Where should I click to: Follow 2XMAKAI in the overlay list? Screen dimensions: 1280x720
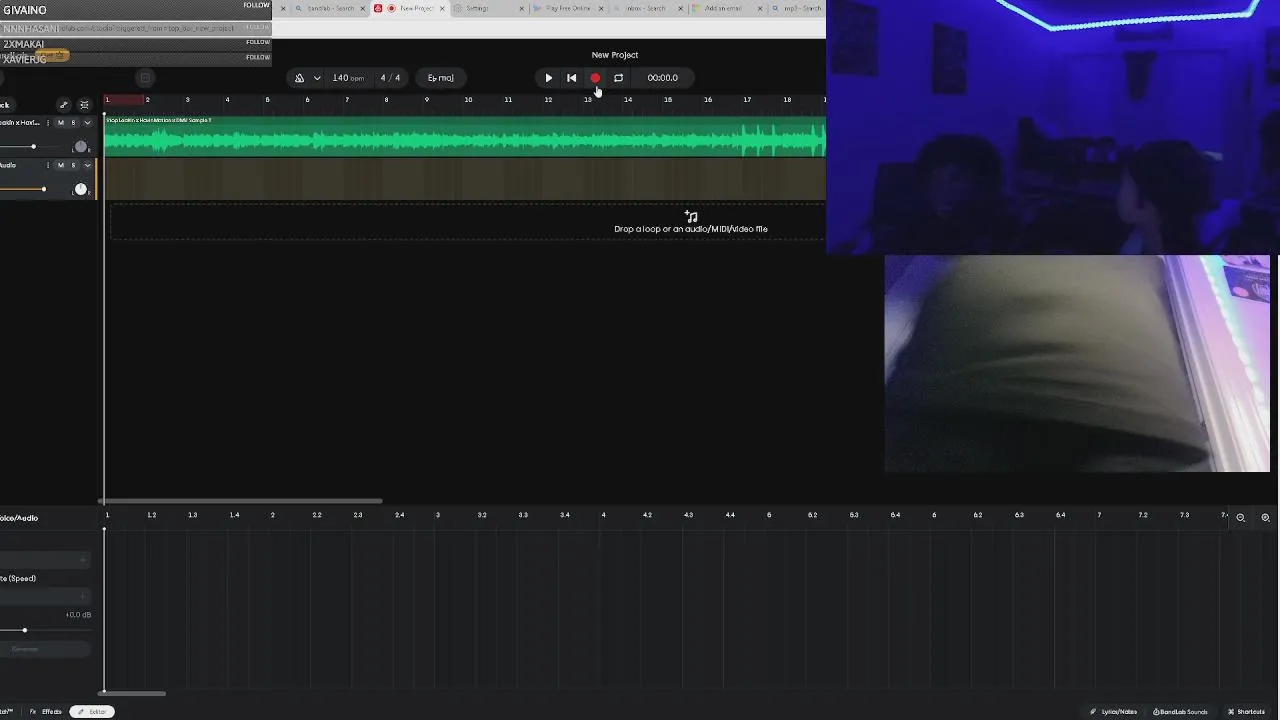click(x=258, y=42)
